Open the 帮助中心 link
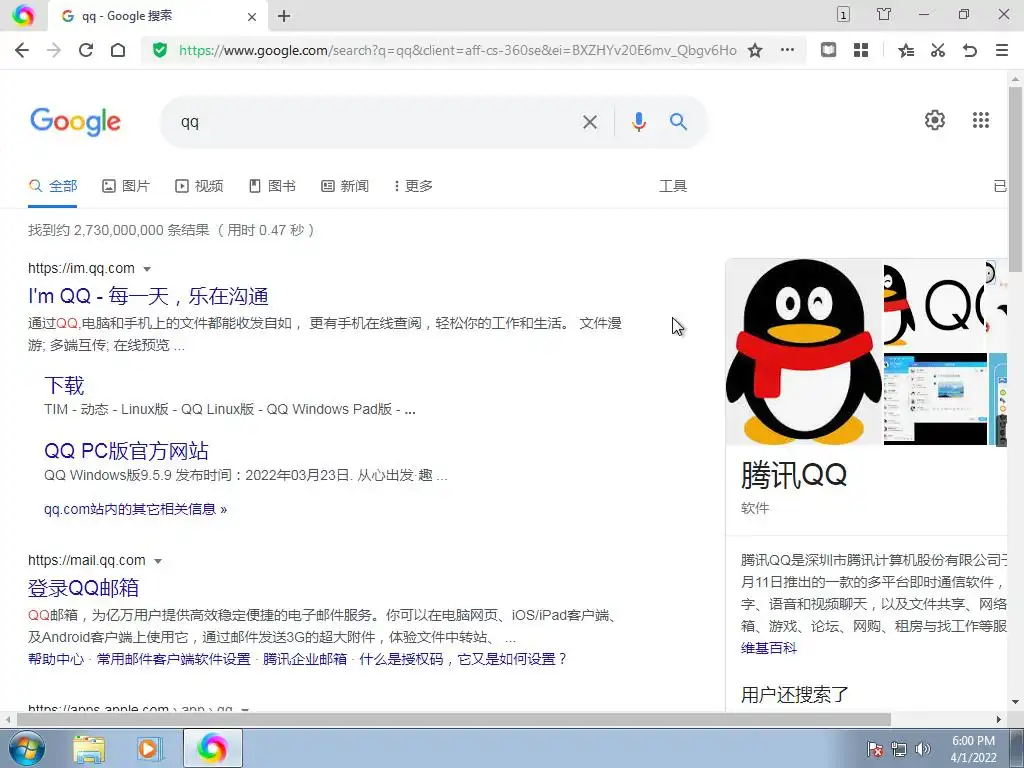 pos(56,659)
